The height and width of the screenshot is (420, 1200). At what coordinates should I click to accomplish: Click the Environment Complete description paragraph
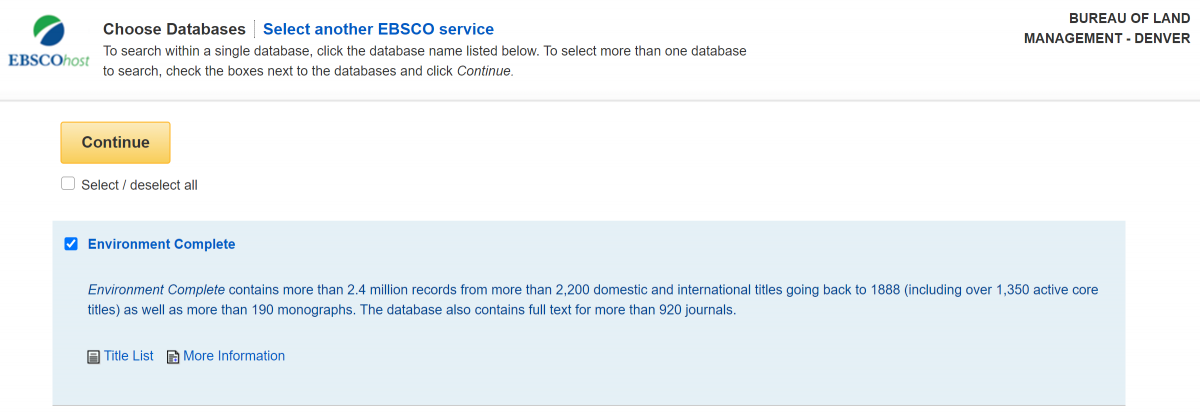coord(593,300)
